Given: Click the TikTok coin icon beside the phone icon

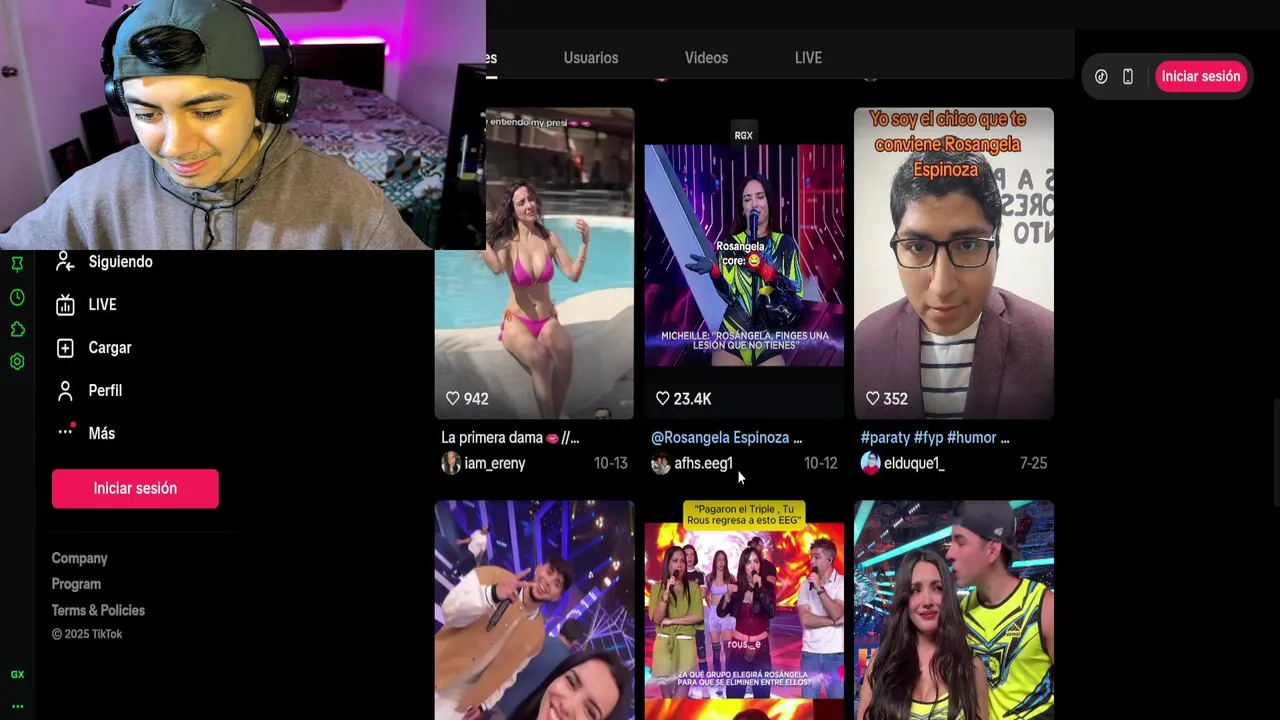Looking at the screenshot, I should point(1101,77).
